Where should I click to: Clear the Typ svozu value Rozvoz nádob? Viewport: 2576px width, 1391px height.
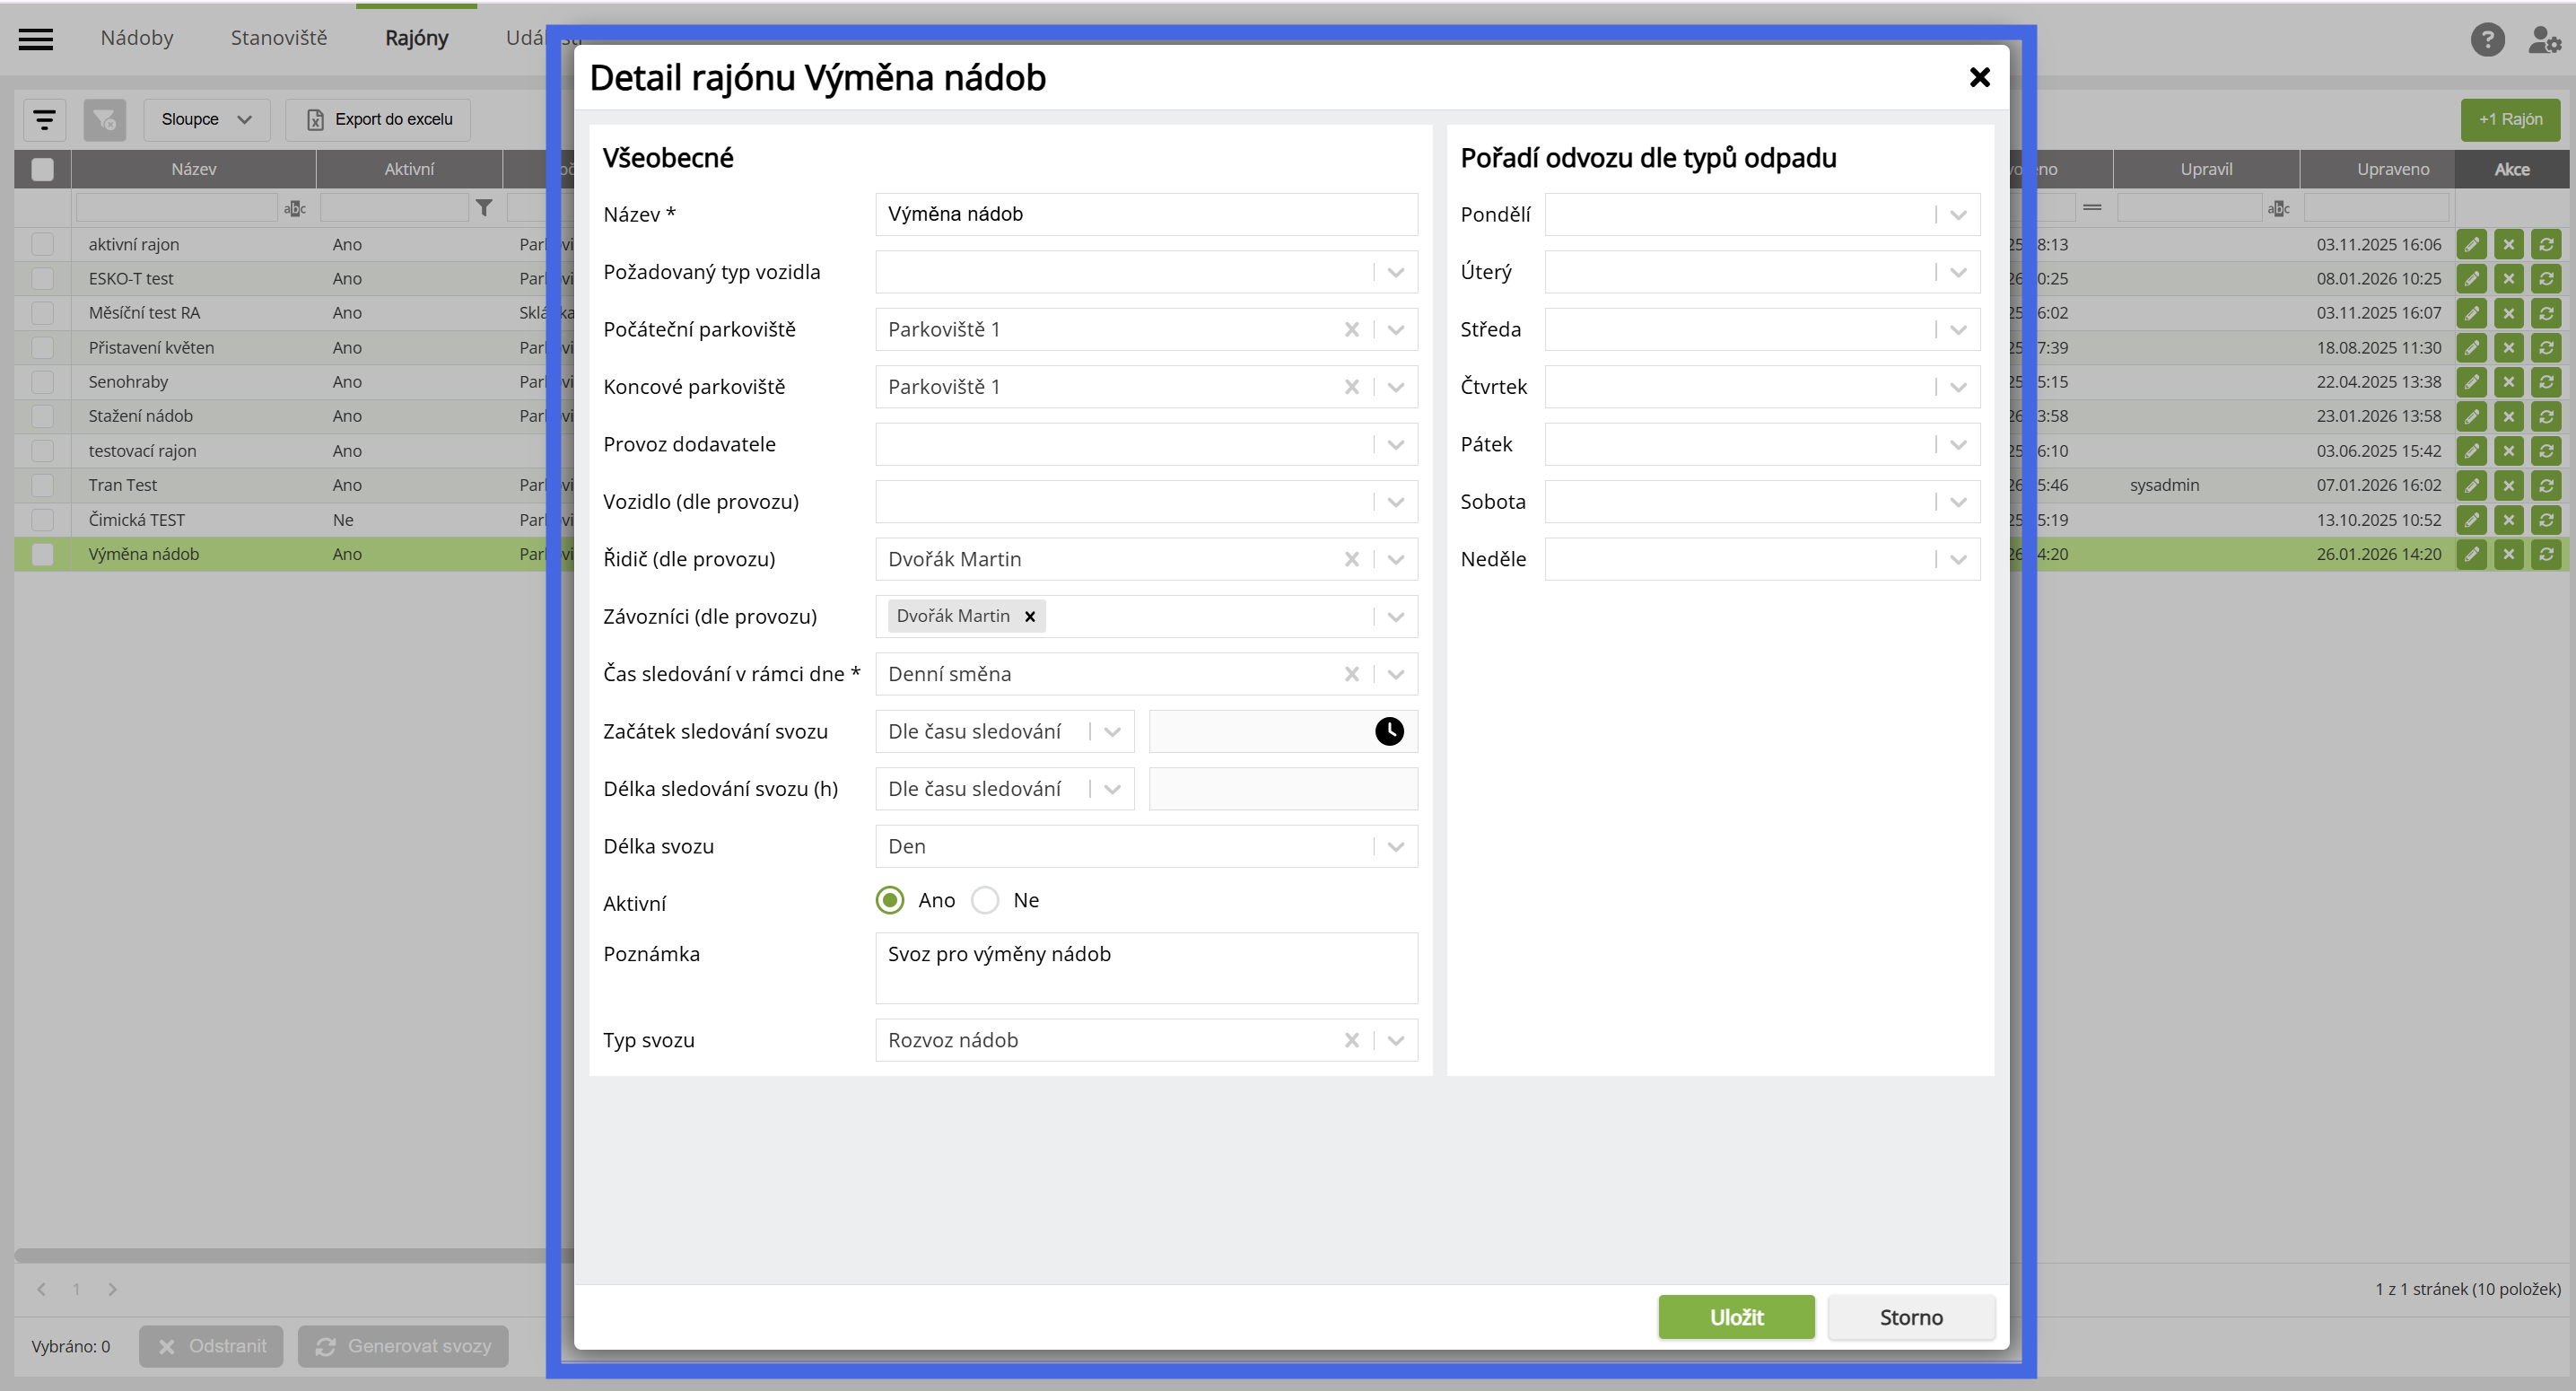pyautogui.click(x=1351, y=1040)
